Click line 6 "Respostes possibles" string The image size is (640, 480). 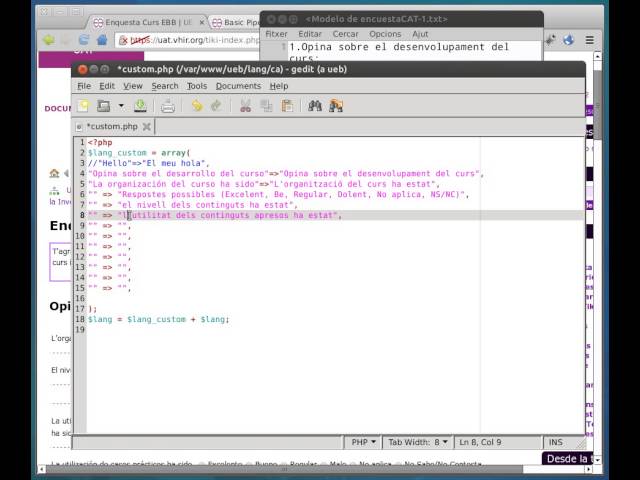click(291, 194)
